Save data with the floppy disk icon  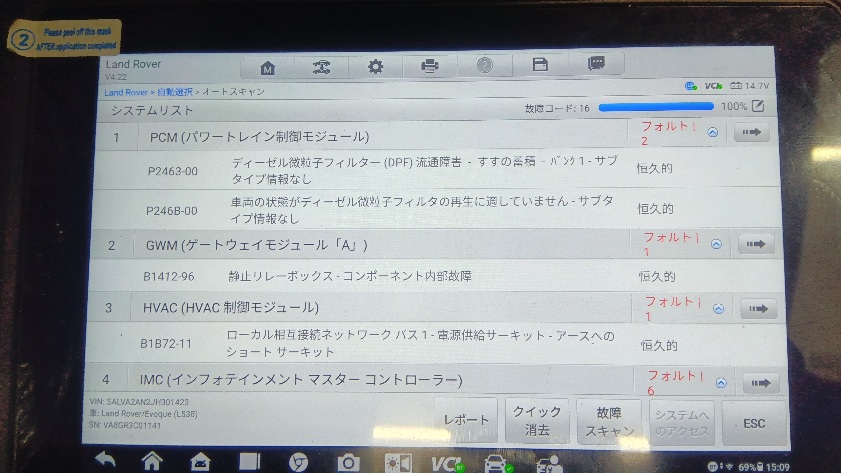coord(540,65)
